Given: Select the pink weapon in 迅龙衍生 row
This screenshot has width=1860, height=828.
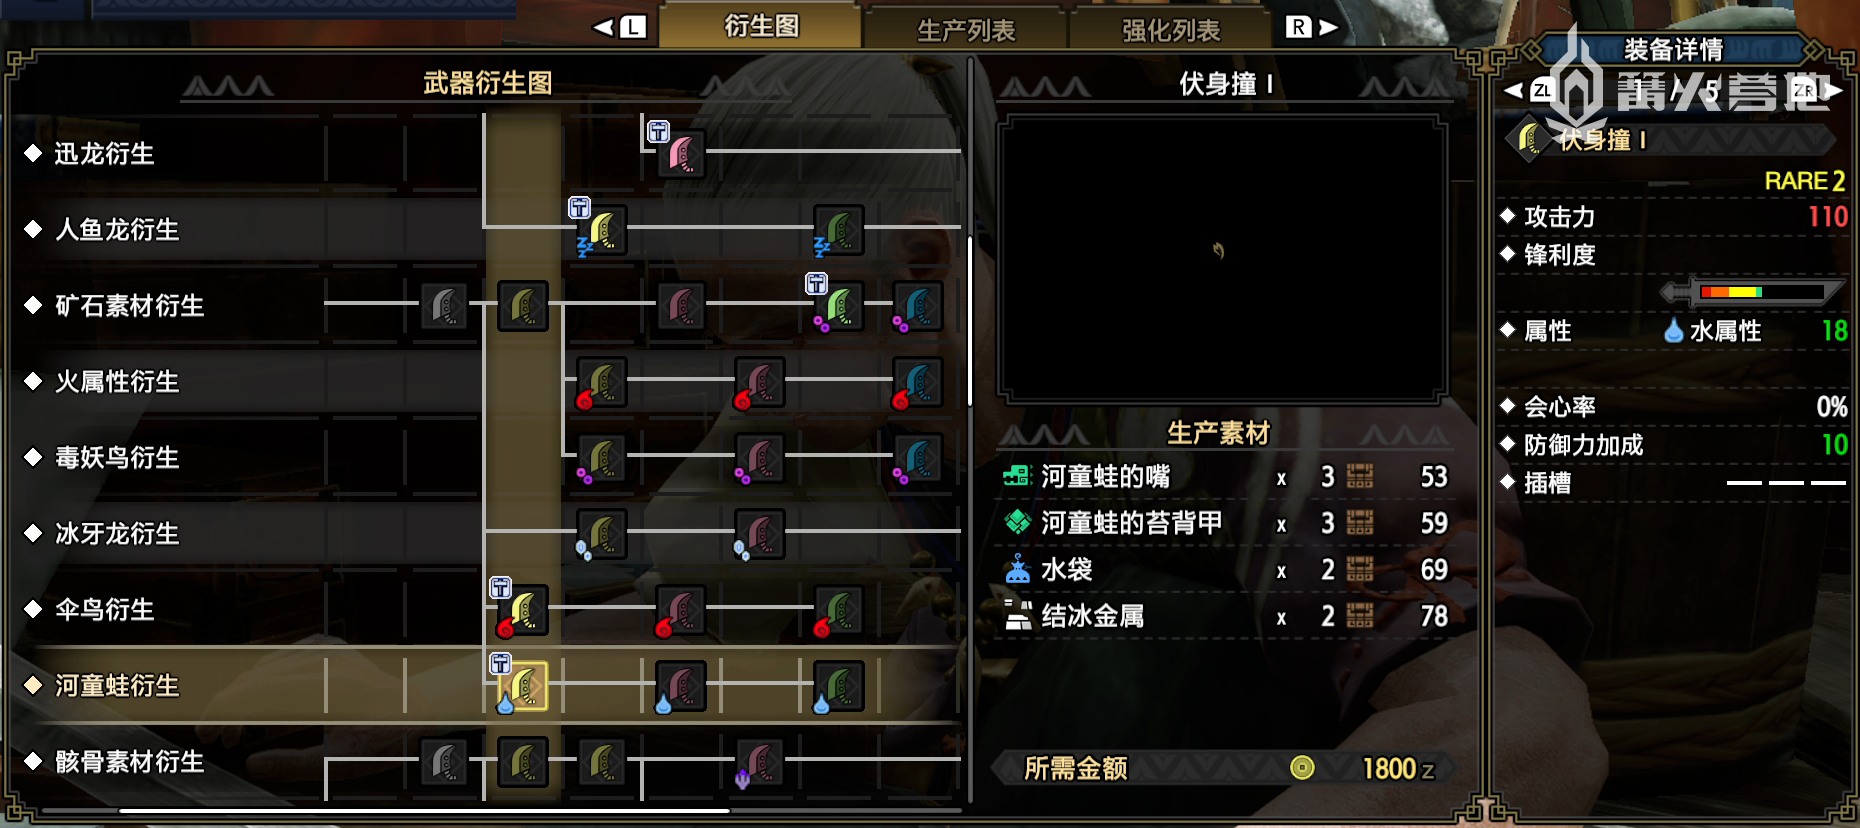Looking at the screenshot, I should pyautogui.click(x=681, y=154).
